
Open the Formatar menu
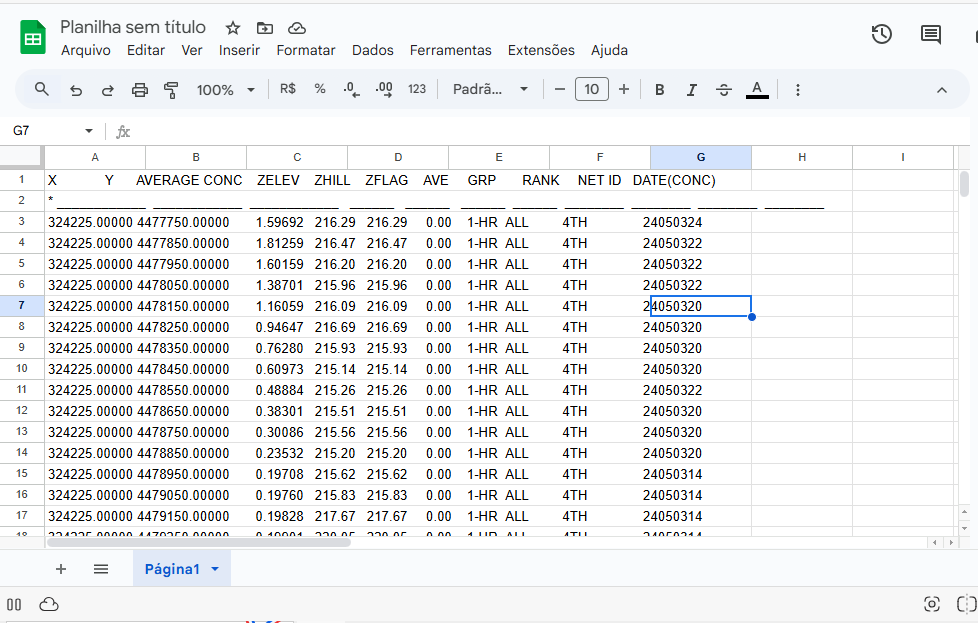(x=306, y=51)
